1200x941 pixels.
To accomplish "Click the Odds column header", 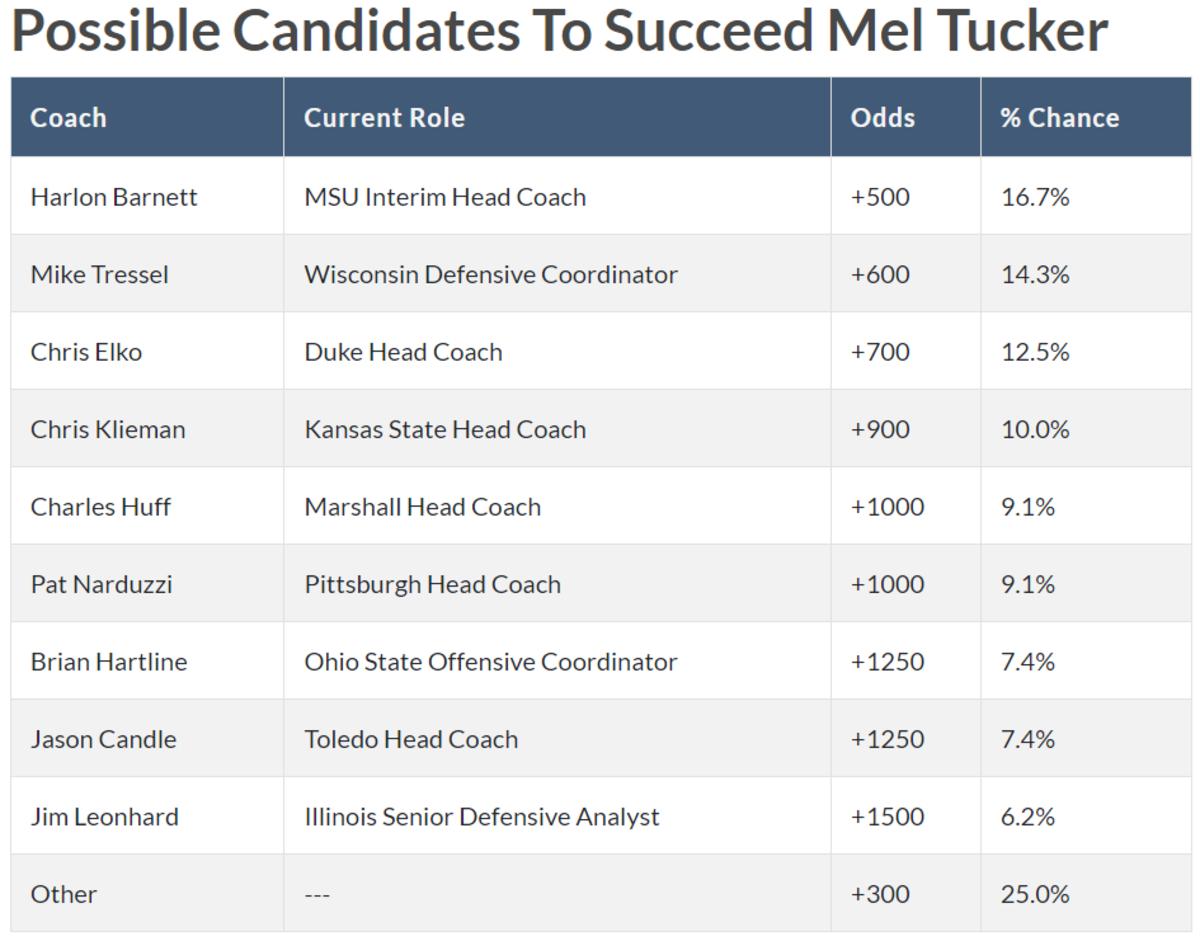I will point(882,117).
